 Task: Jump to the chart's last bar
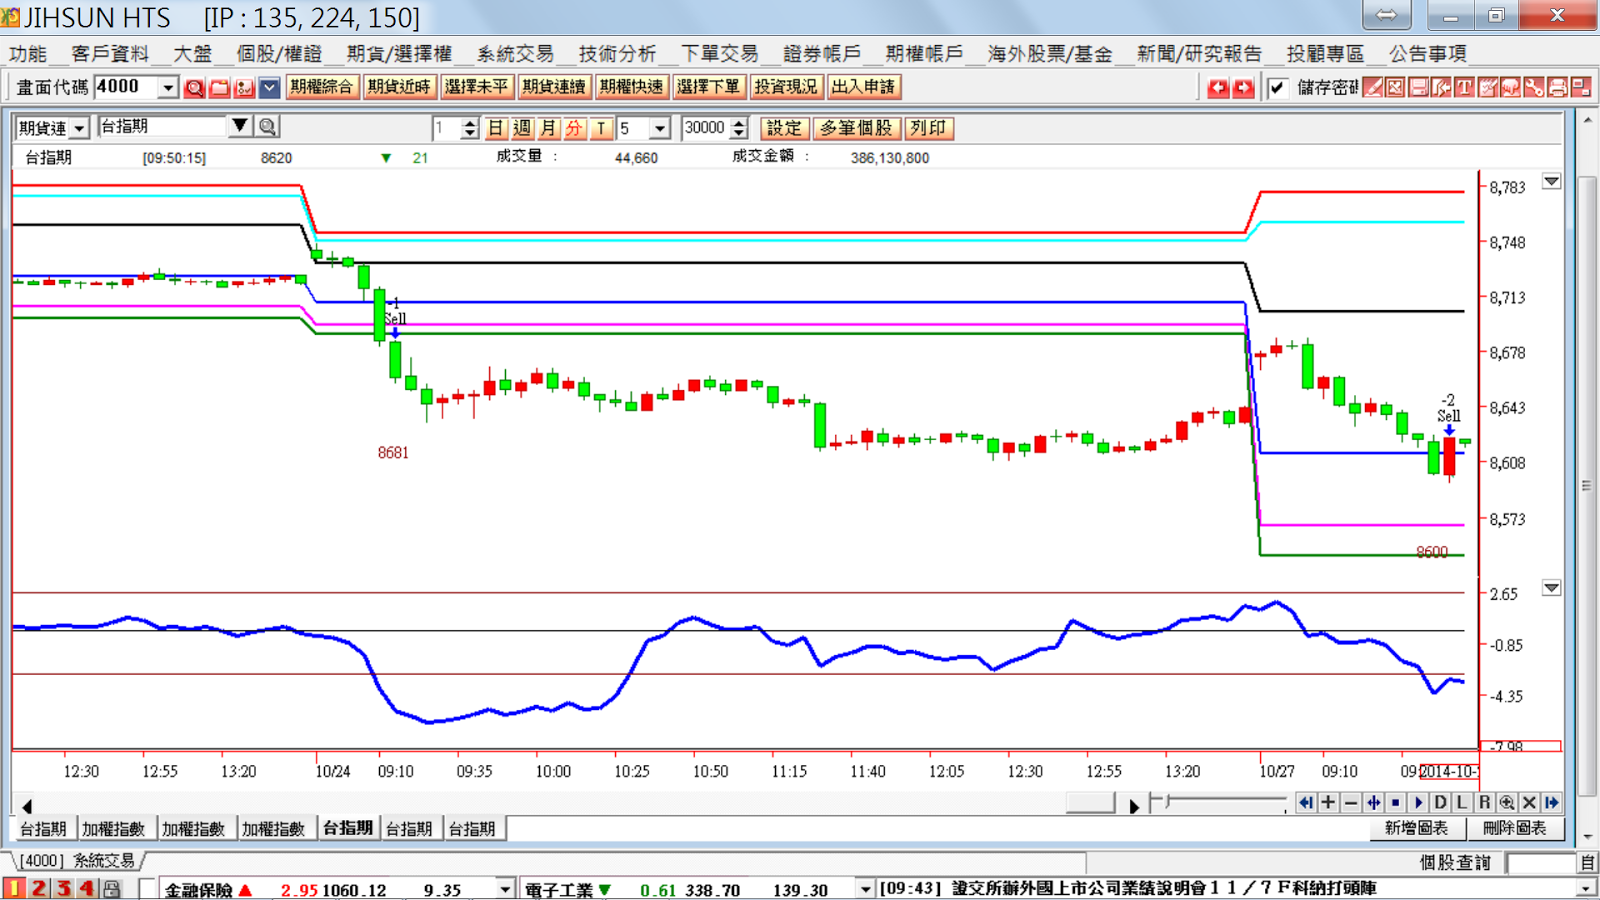[1552, 802]
